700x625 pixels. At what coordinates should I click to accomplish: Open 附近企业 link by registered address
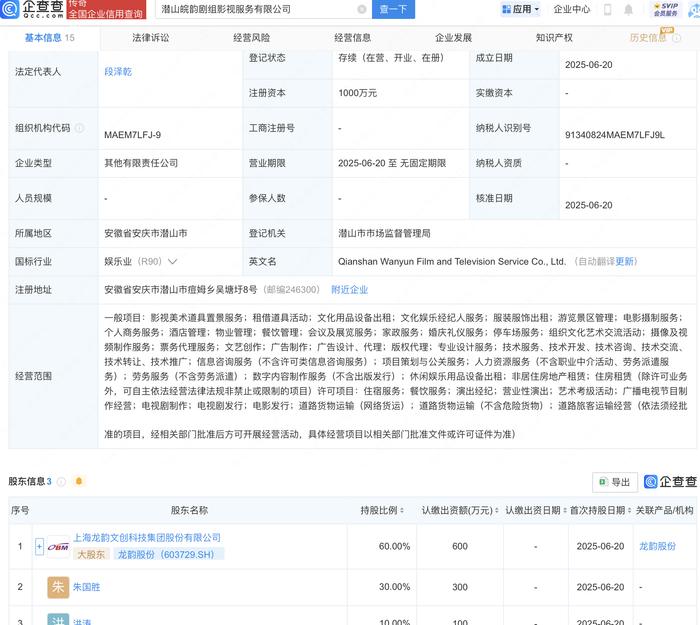pyautogui.click(x=350, y=290)
